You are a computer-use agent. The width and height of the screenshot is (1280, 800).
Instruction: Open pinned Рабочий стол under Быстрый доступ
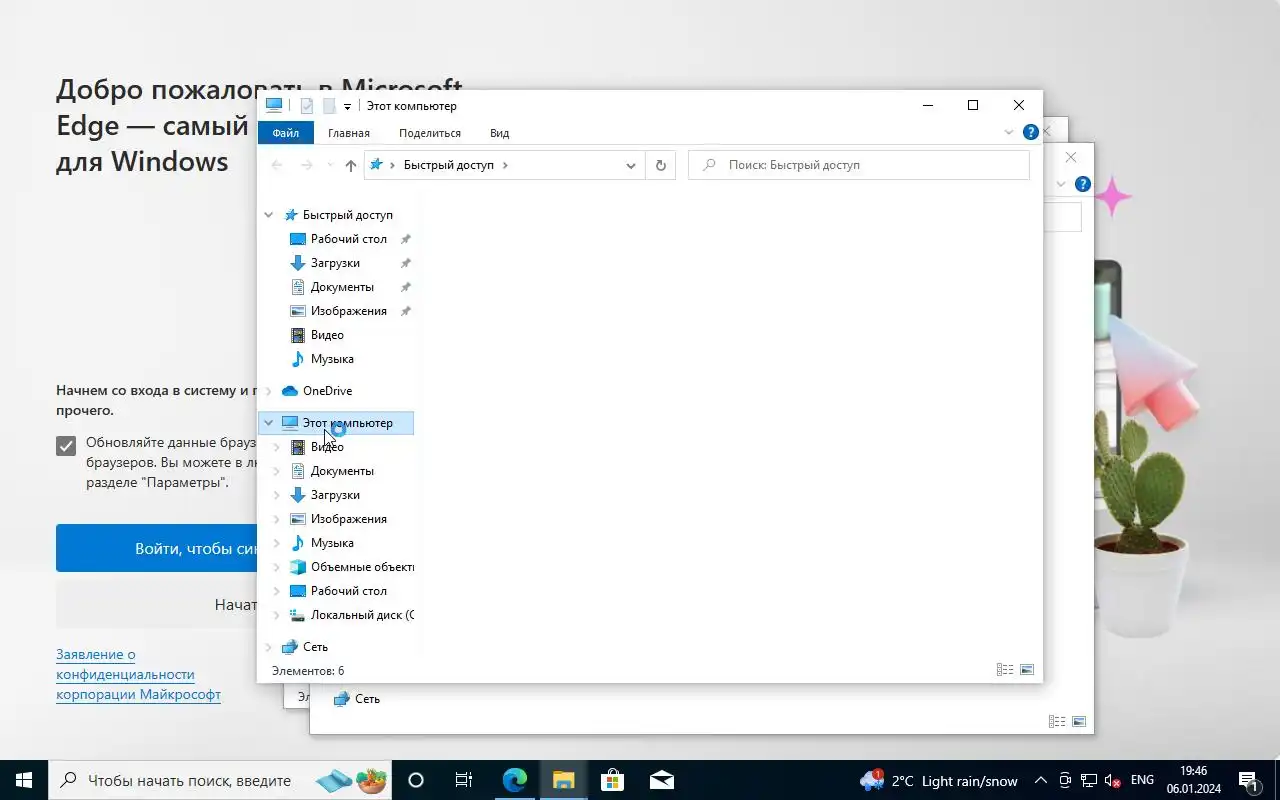pyautogui.click(x=349, y=239)
